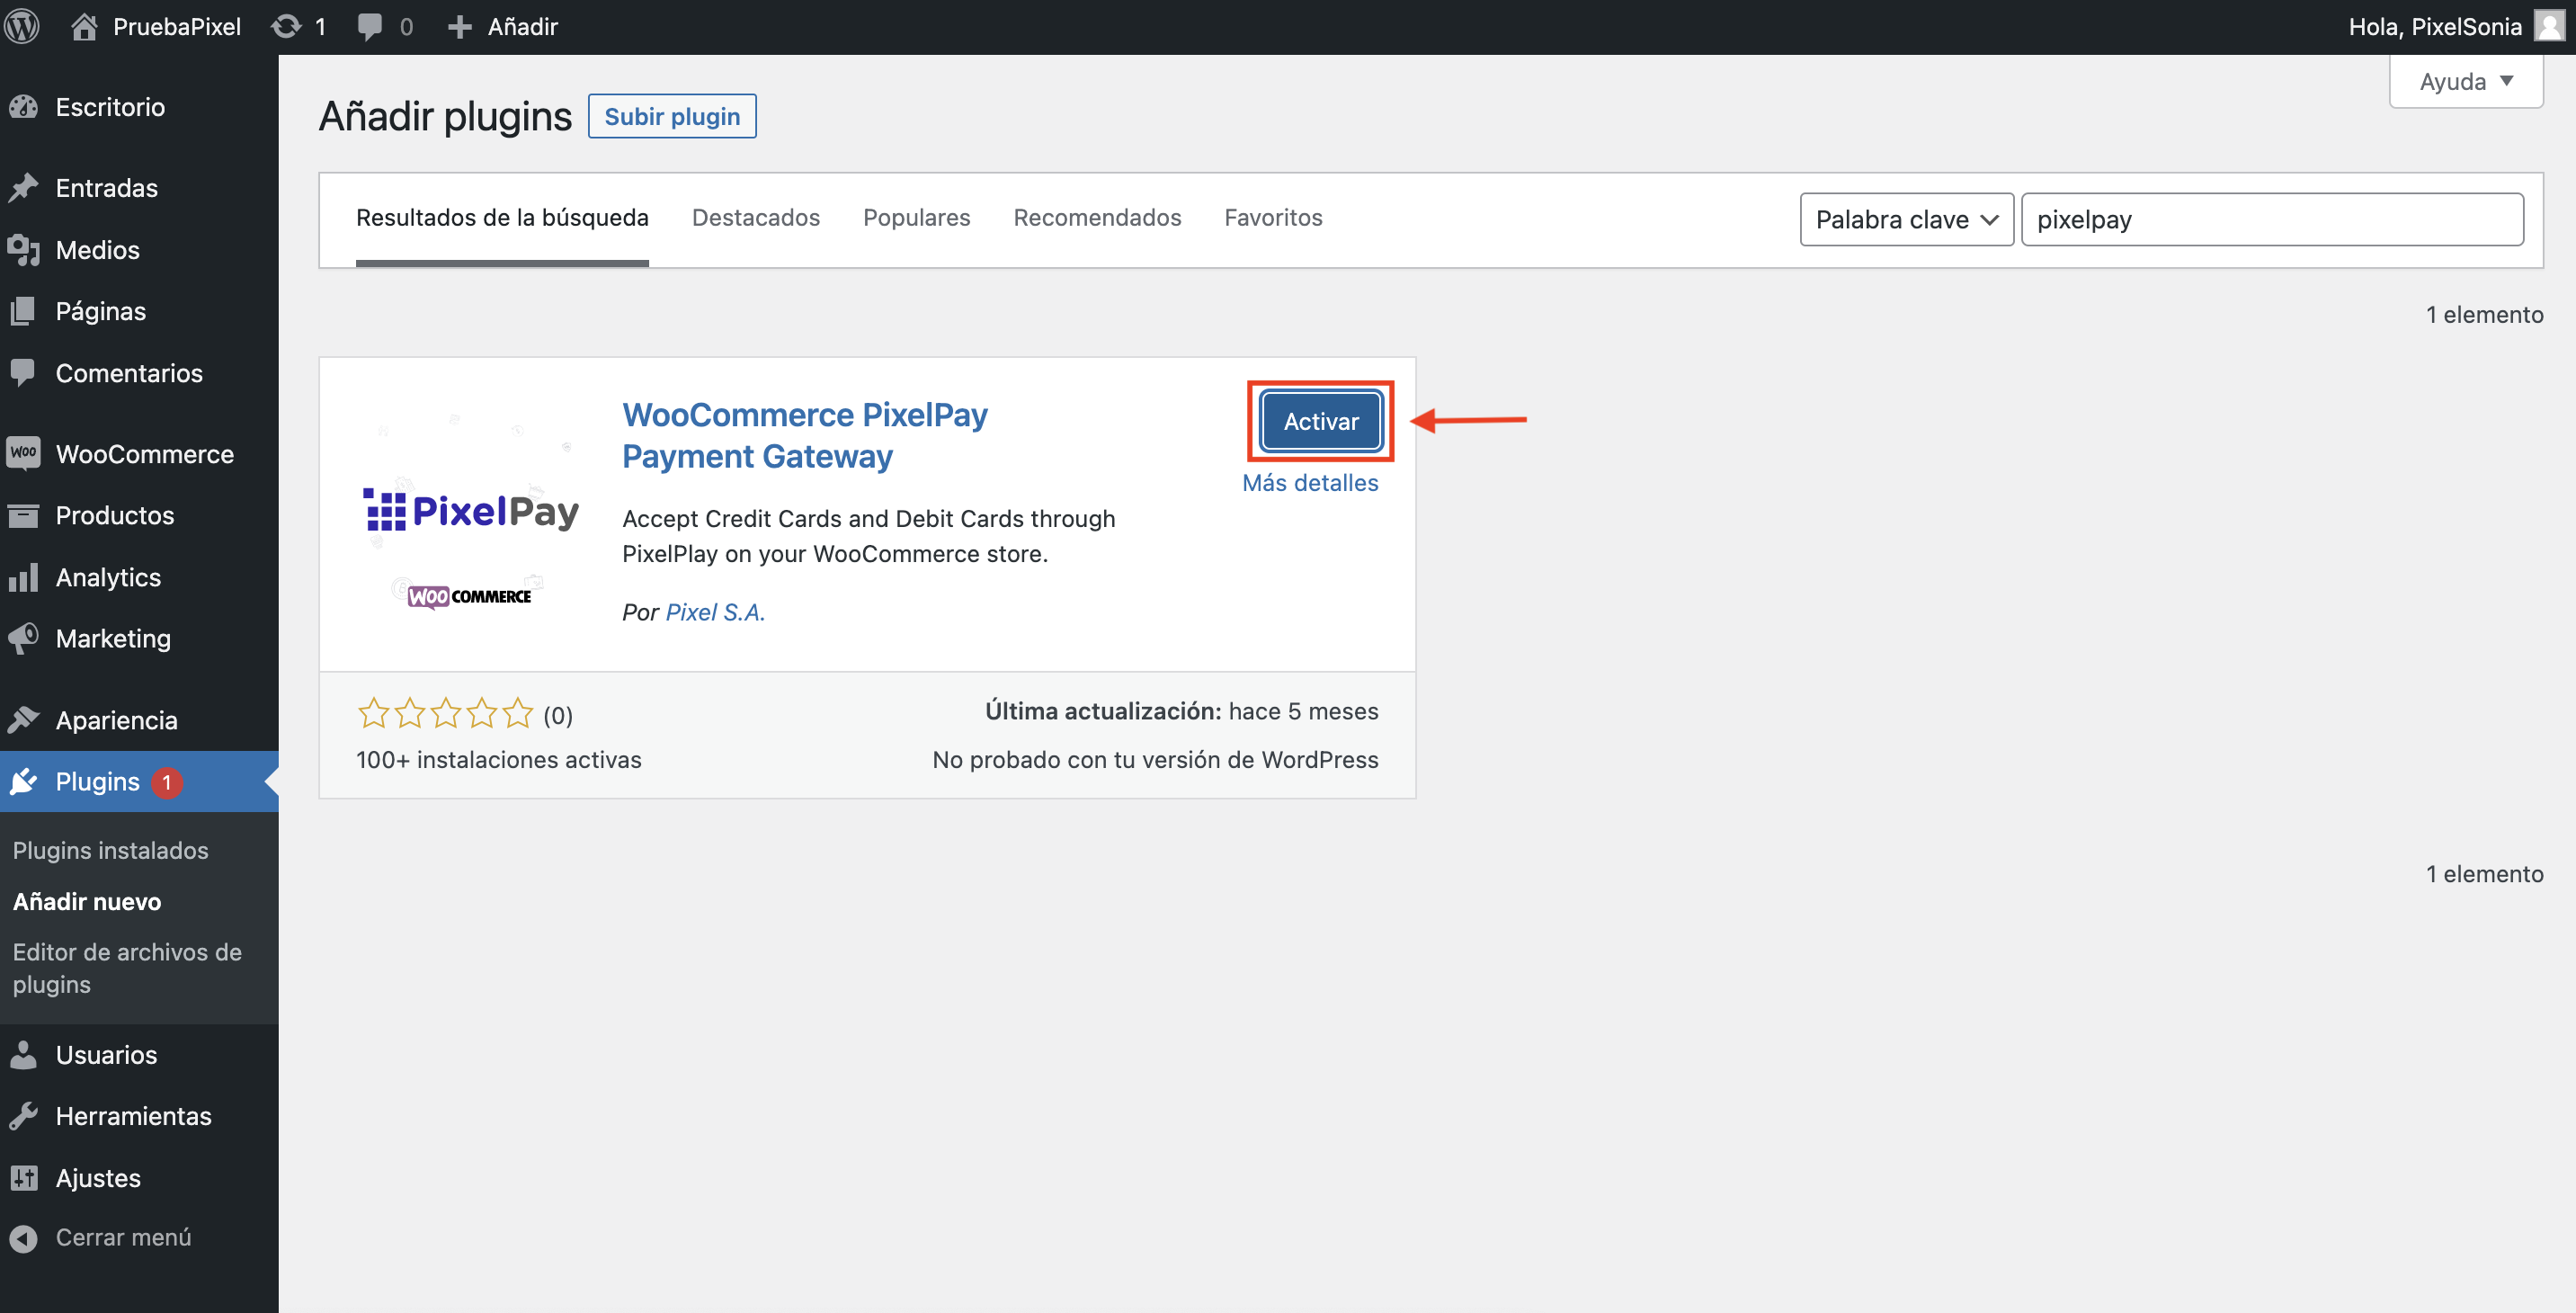This screenshot has width=2576, height=1313.
Task: Open the Añadir nuevo submenu item
Action: [87, 901]
